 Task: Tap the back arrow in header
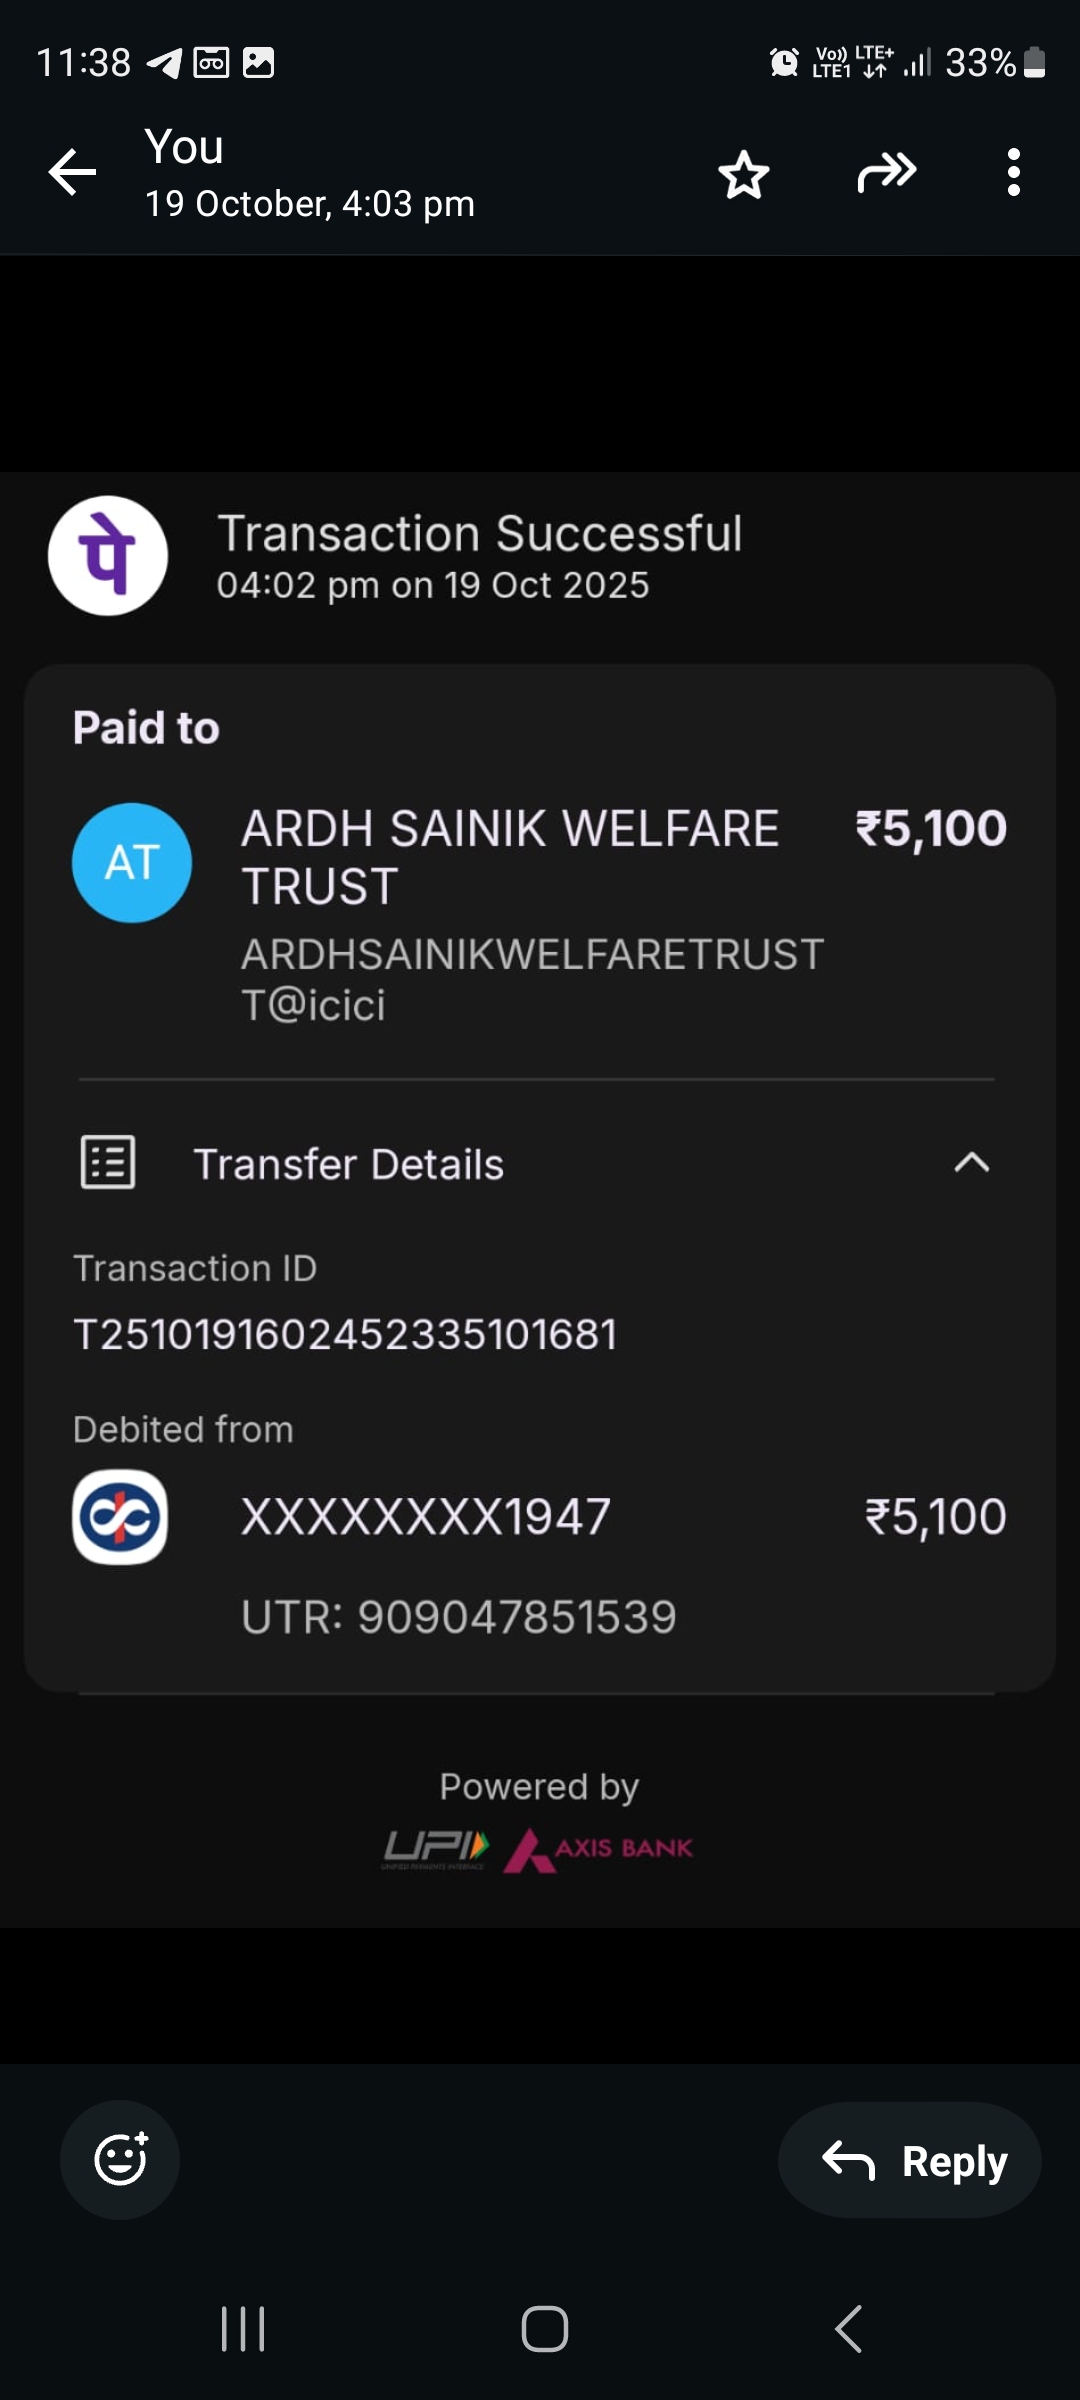point(73,173)
